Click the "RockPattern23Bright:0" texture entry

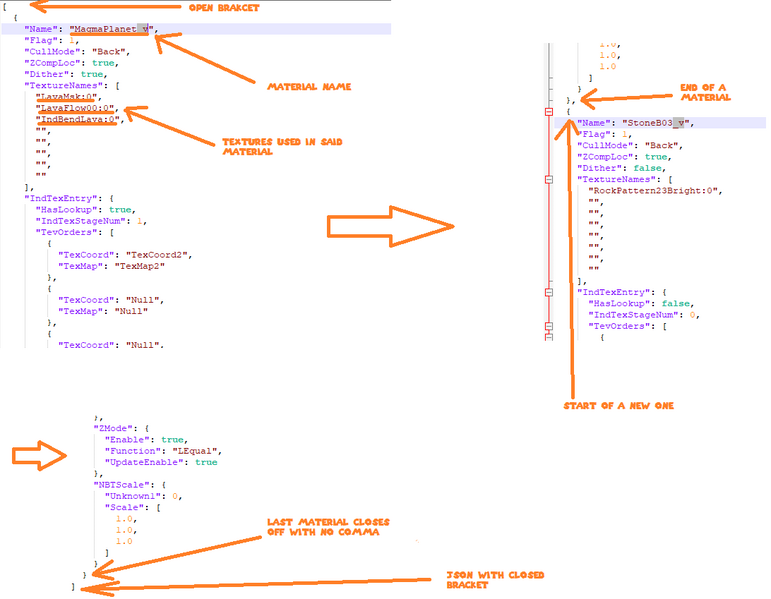pos(653,191)
